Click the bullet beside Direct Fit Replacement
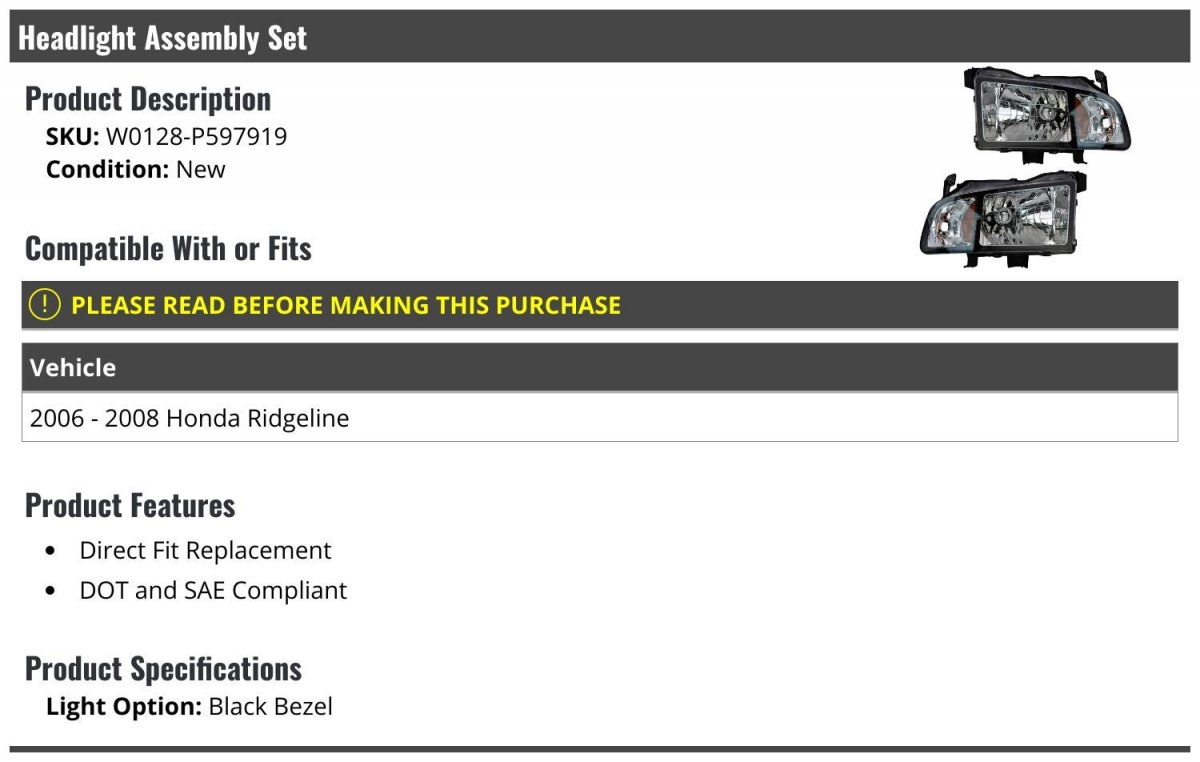Viewport: 1200px width, 762px height. tap(52, 551)
